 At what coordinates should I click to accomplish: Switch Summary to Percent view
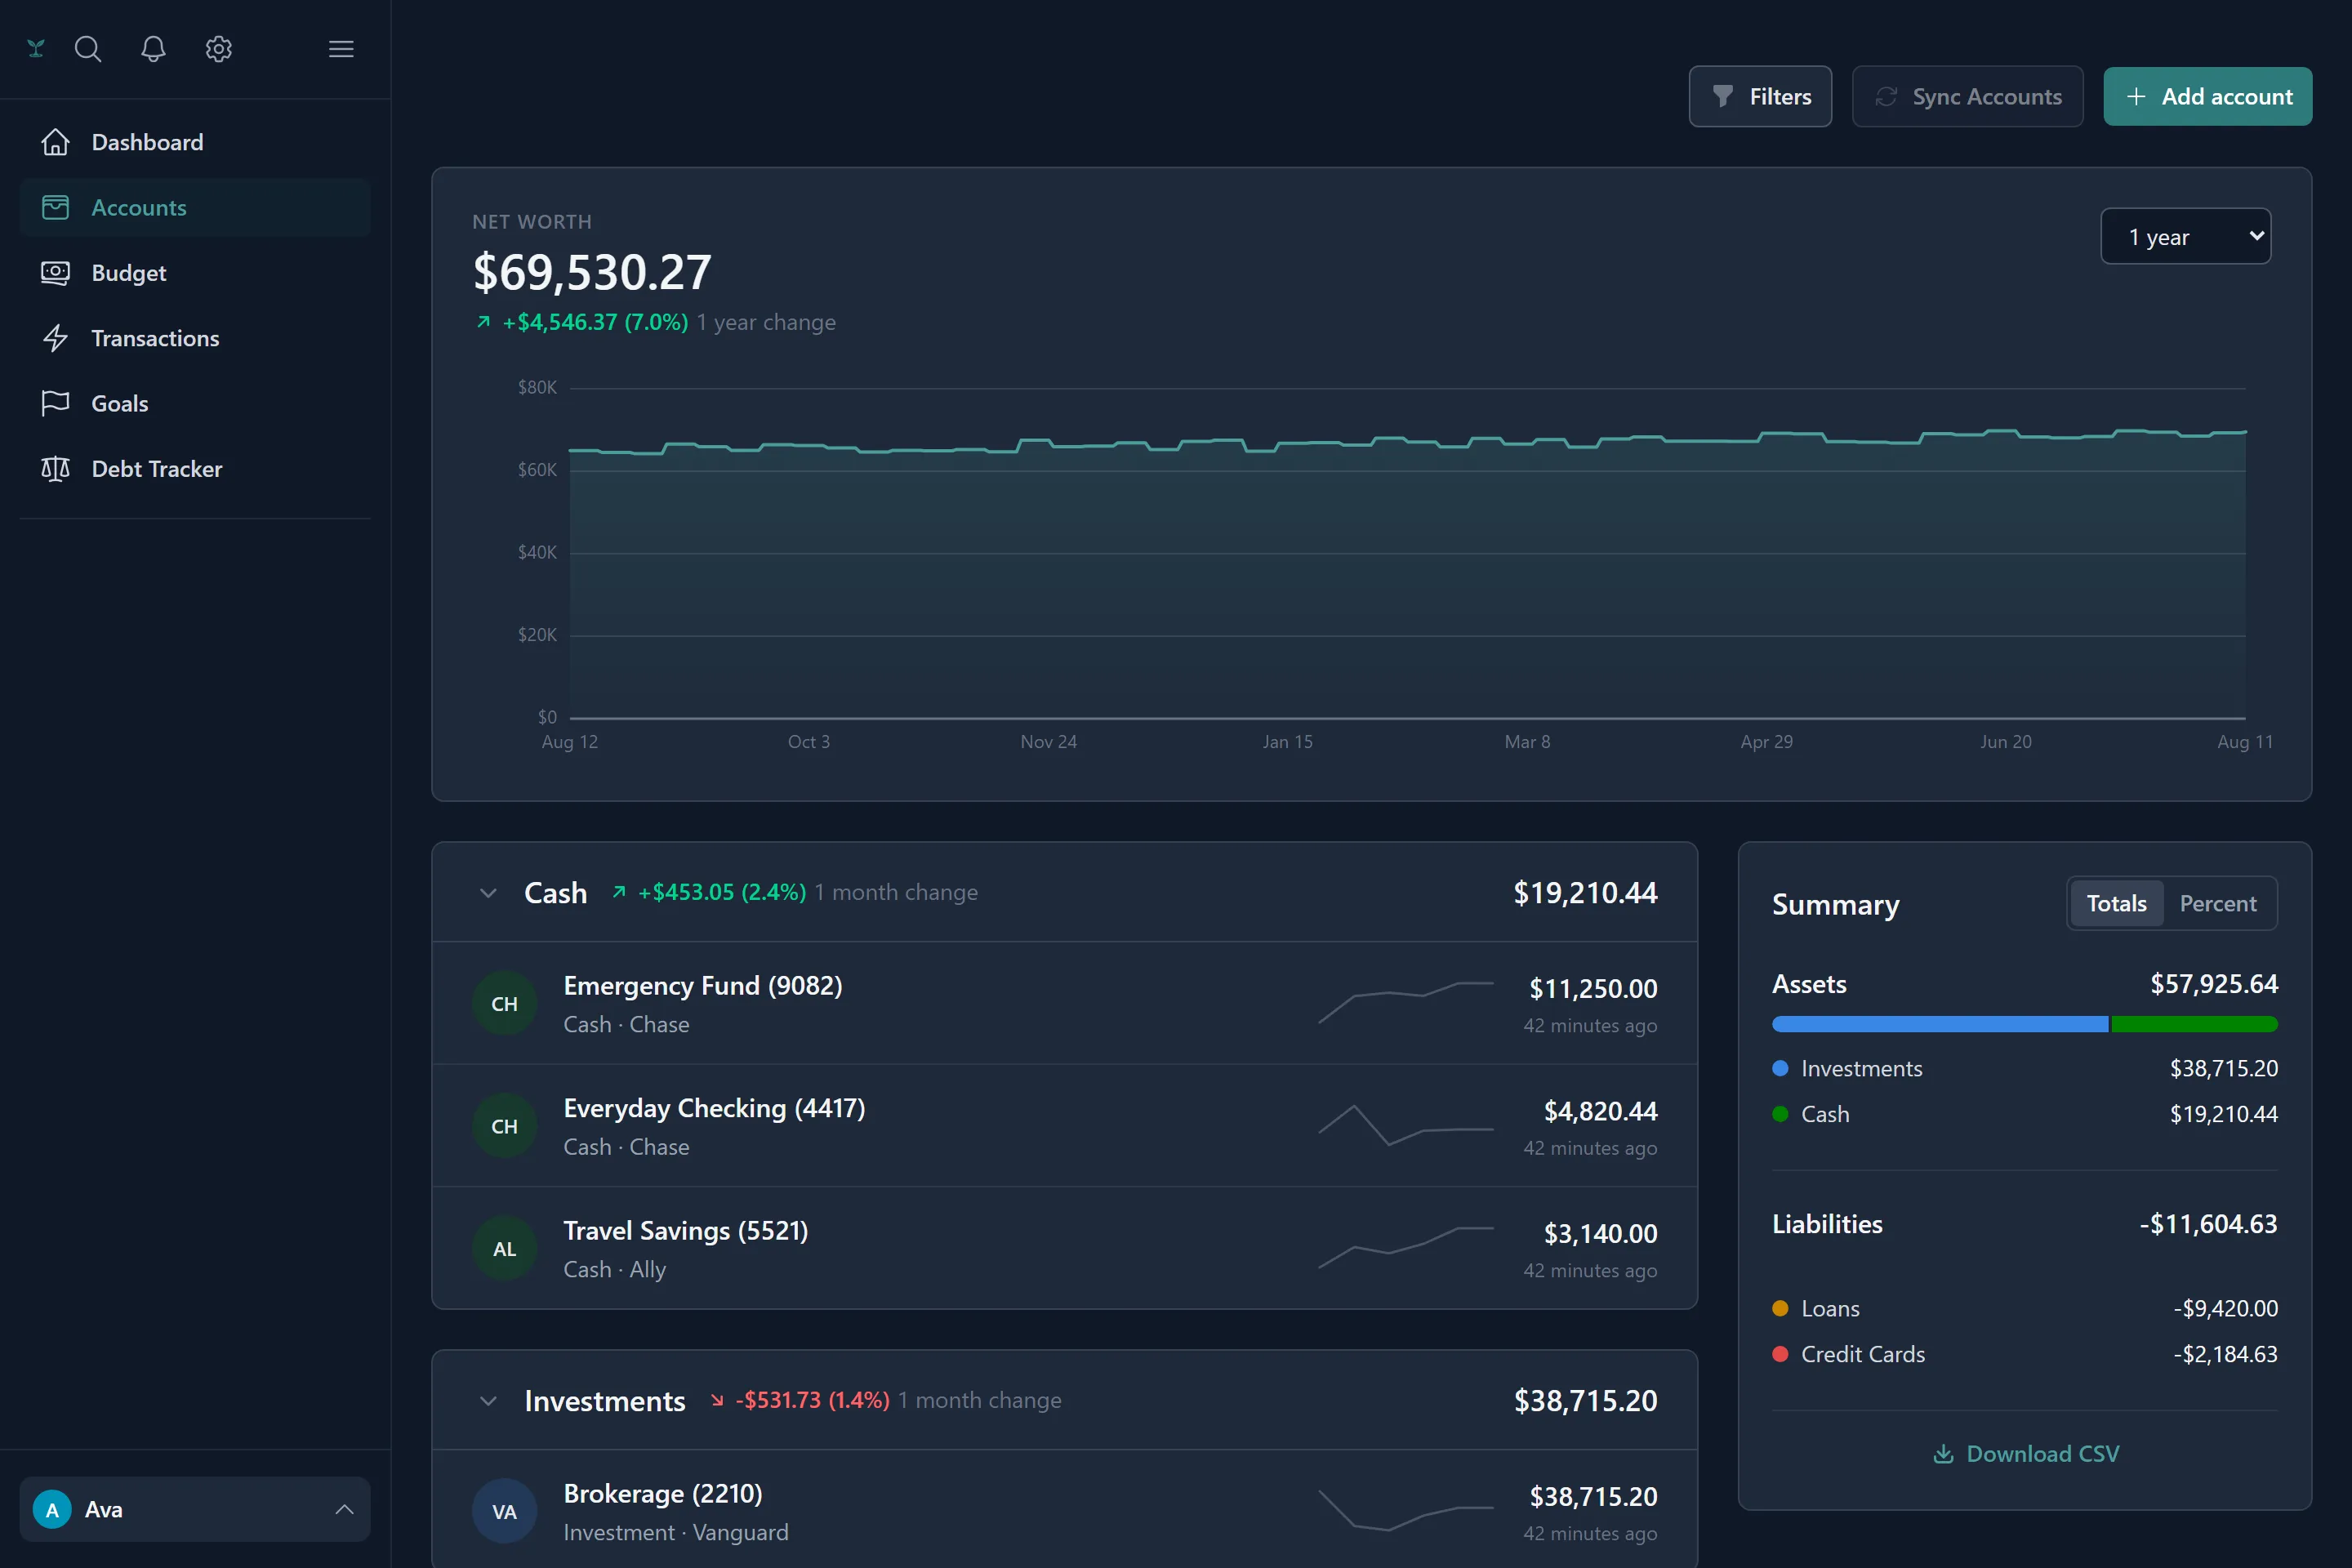tap(2217, 903)
